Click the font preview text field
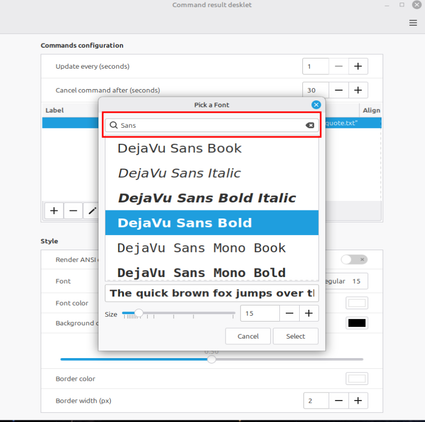The width and height of the screenshot is (425, 422). 212,293
